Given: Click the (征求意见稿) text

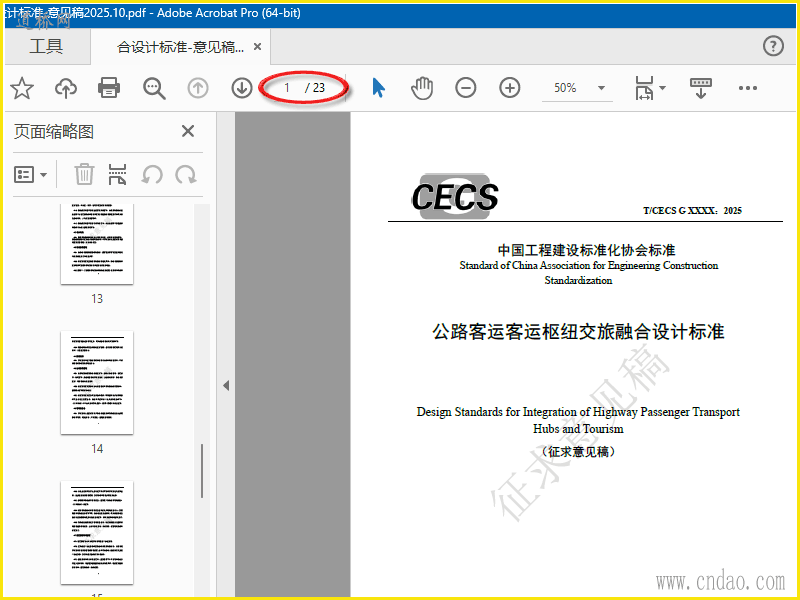Looking at the screenshot, I should [579, 452].
